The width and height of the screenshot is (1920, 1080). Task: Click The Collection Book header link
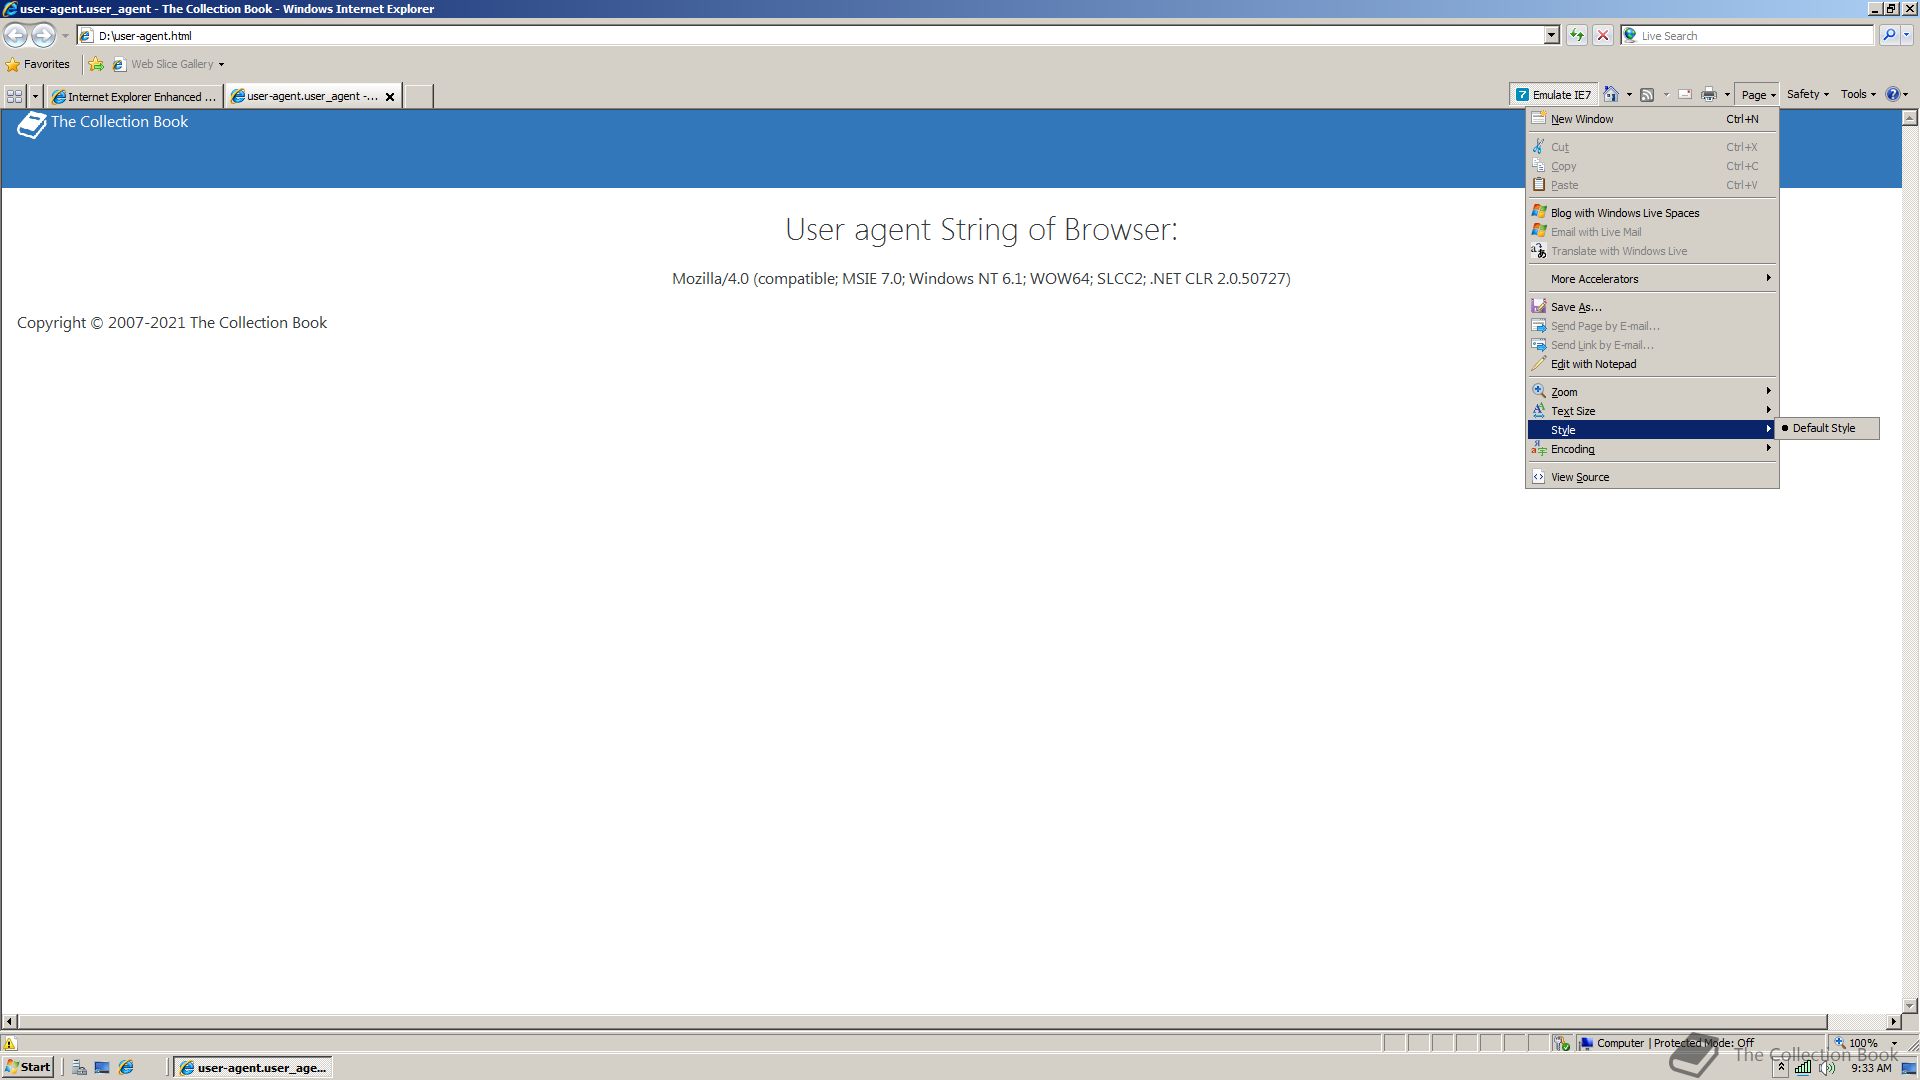coord(119,122)
